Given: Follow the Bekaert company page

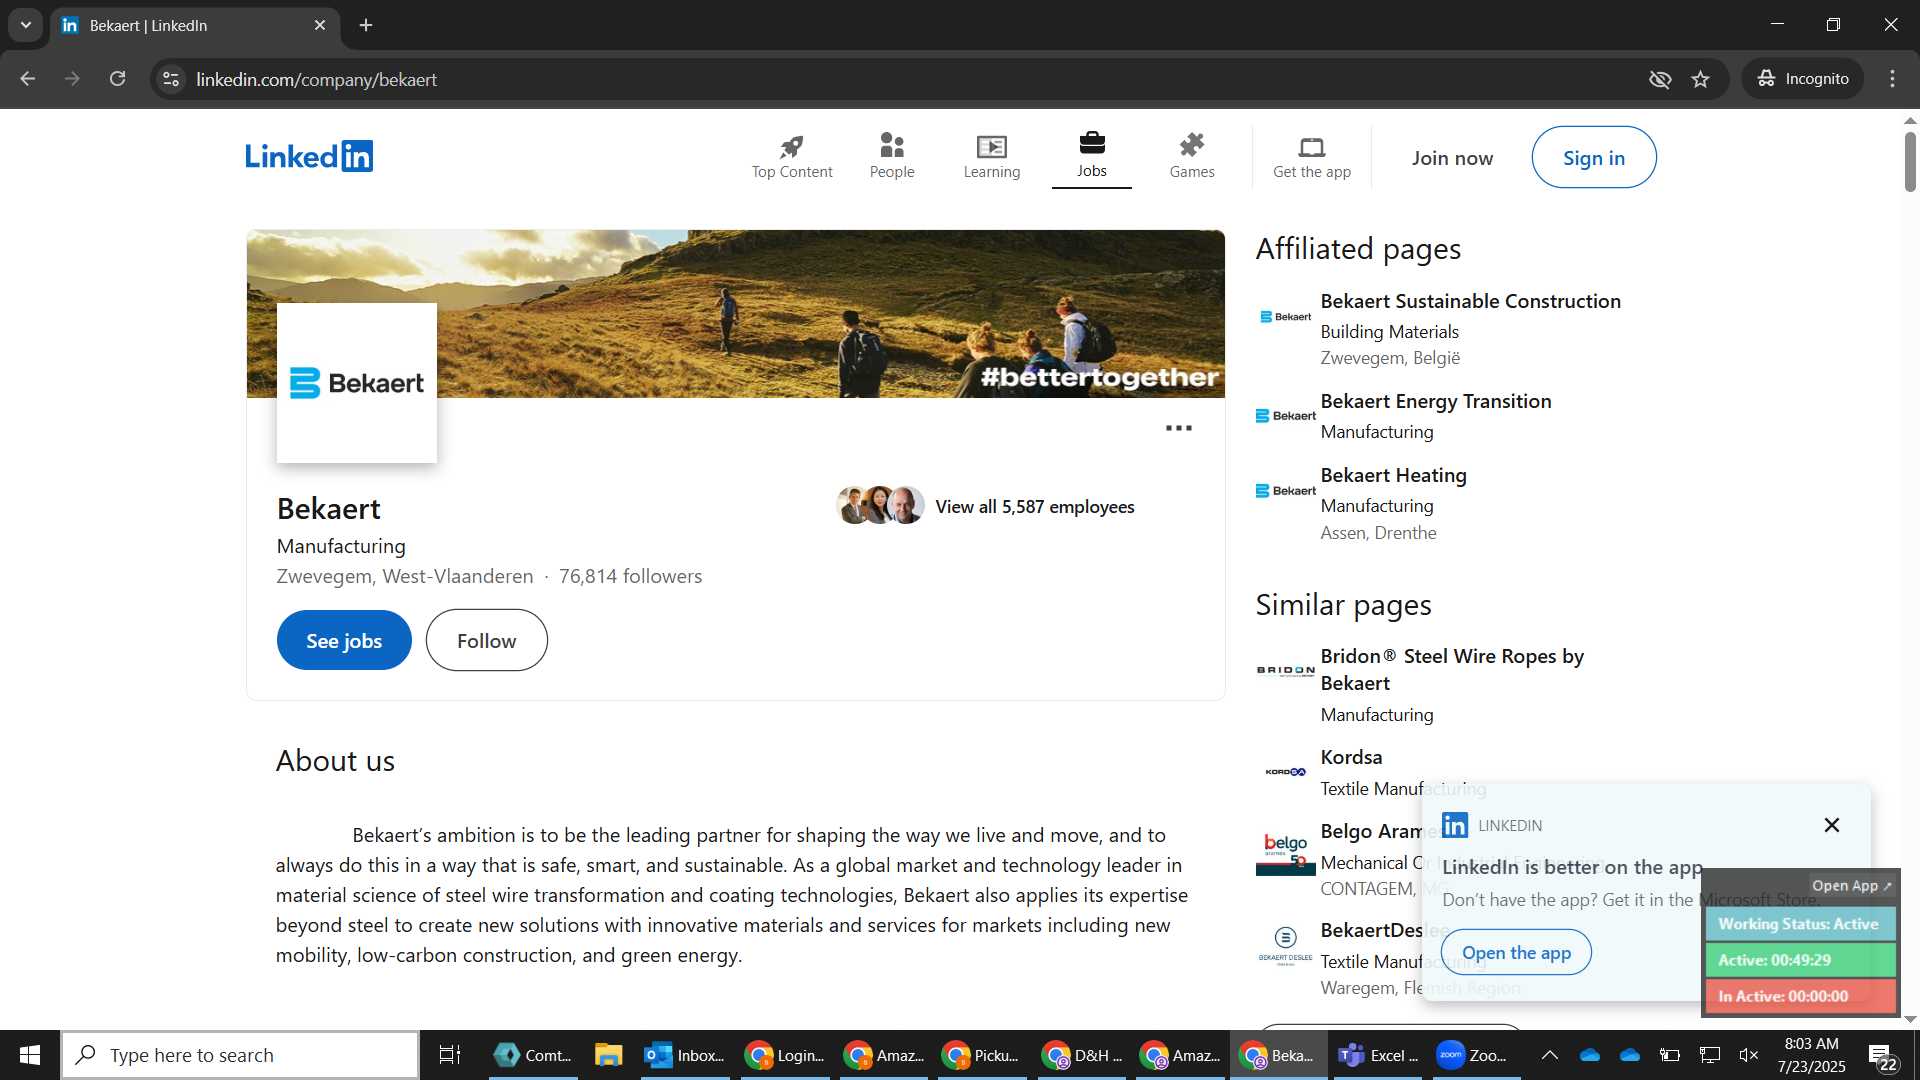Looking at the screenshot, I should [487, 641].
